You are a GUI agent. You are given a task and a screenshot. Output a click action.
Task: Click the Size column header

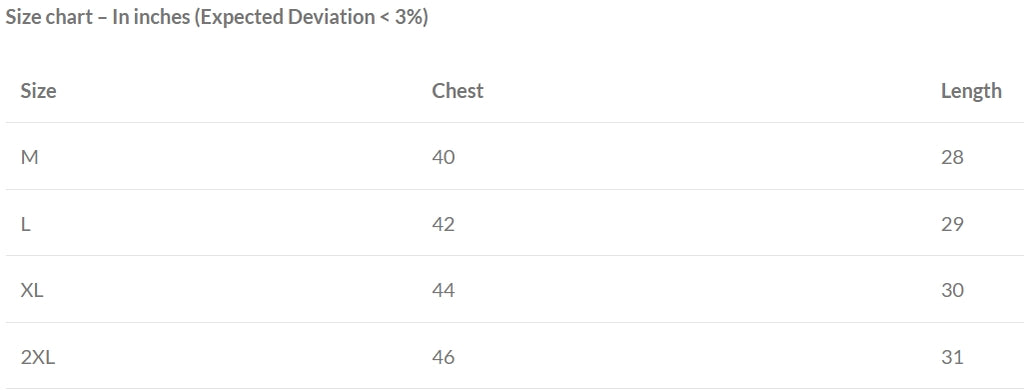[x=38, y=90]
